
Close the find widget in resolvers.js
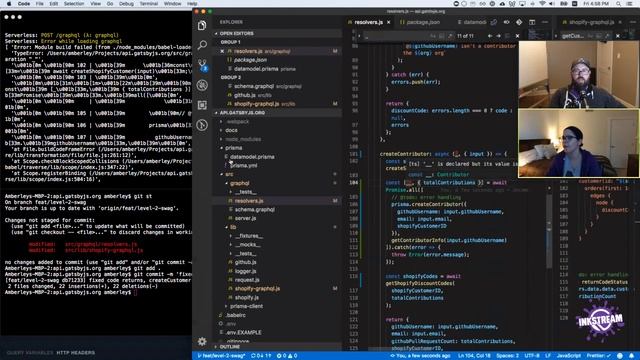tap(517, 36)
